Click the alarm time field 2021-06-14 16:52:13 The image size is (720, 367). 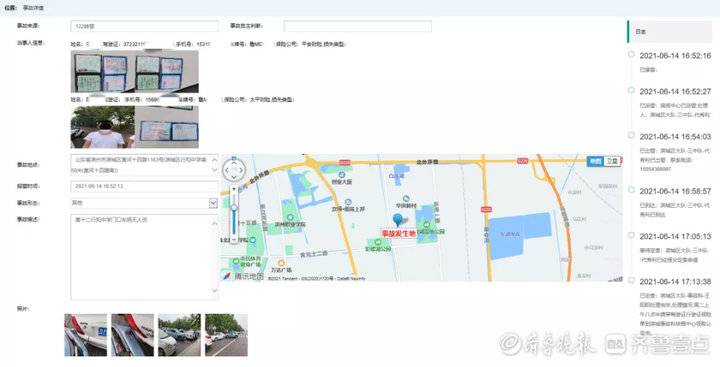[x=145, y=186]
